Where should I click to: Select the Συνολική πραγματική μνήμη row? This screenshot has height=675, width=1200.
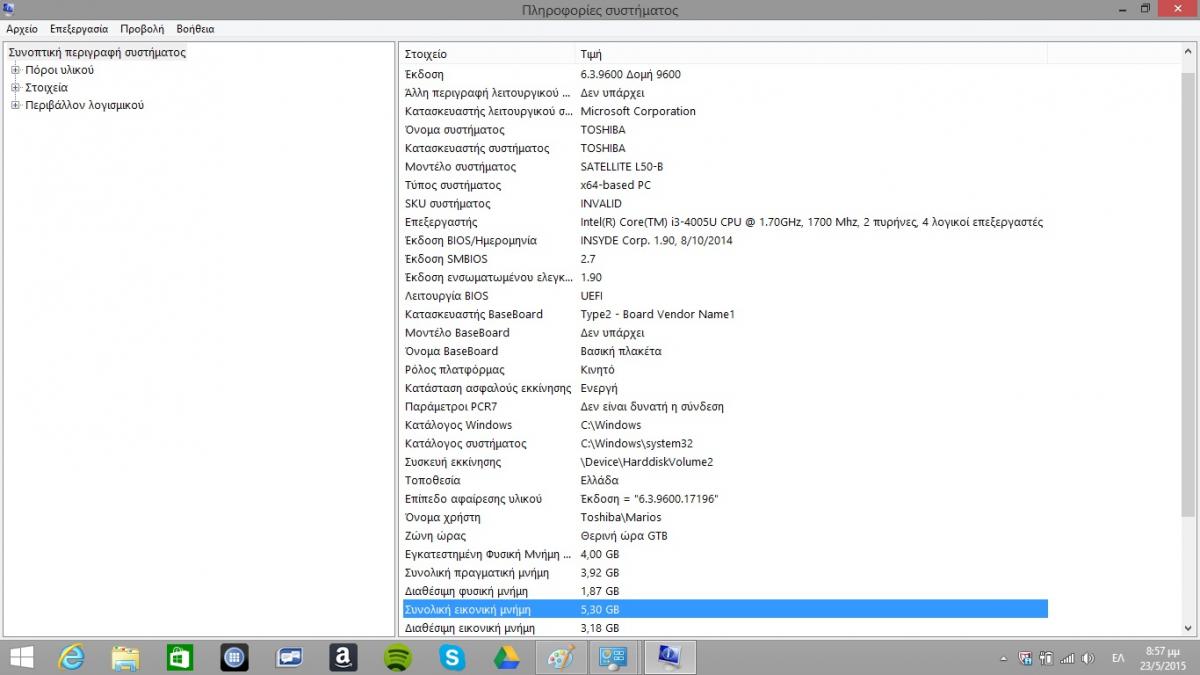(725, 573)
